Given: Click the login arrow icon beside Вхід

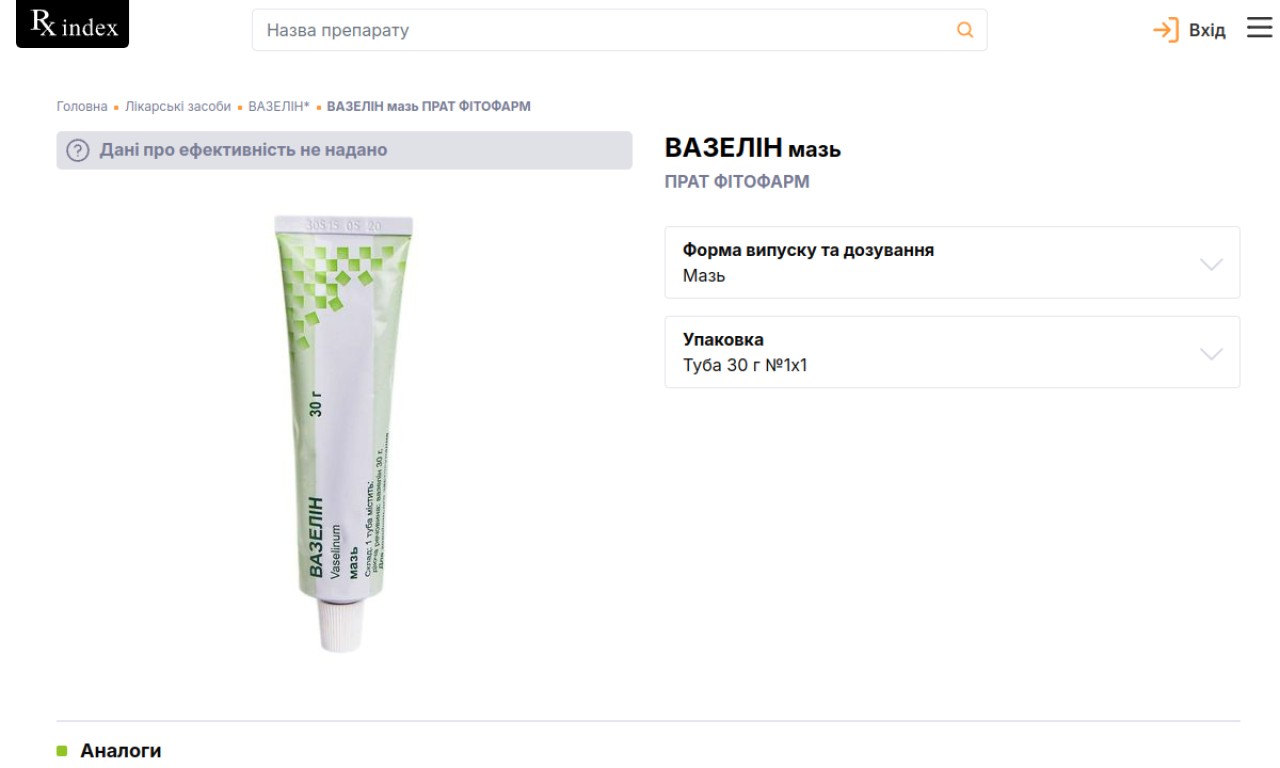Looking at the screenshot, I should (1166, 30).
